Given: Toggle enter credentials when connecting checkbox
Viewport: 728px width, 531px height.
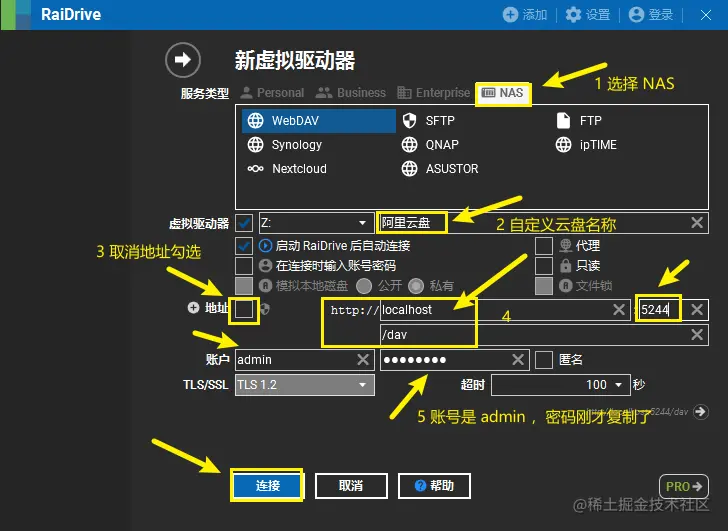Looking at the screenshot, I should pyautogui.click(x=244, y=266).
